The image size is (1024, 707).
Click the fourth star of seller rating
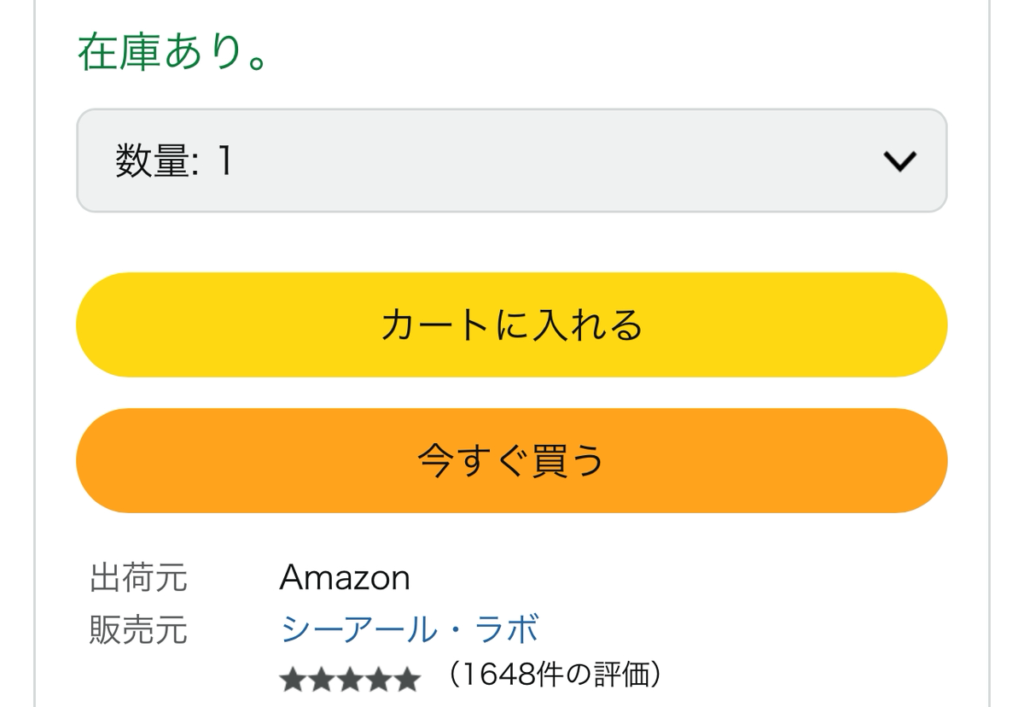point(379,681)
